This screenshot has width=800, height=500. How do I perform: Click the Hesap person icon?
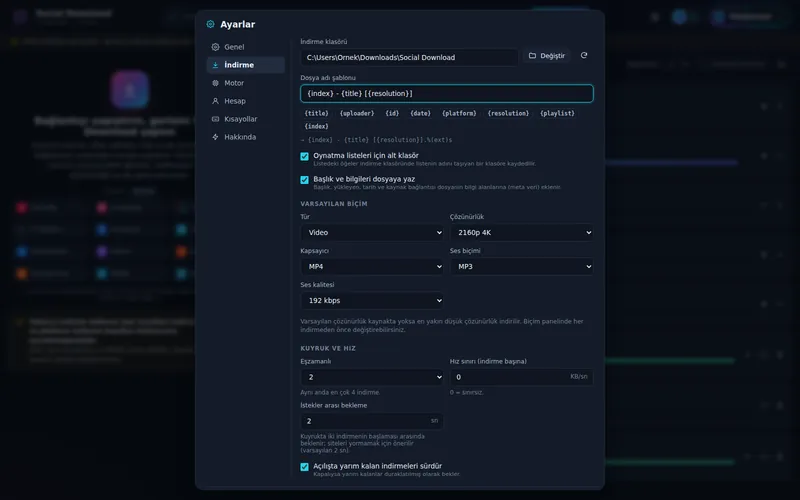(215, 101)
